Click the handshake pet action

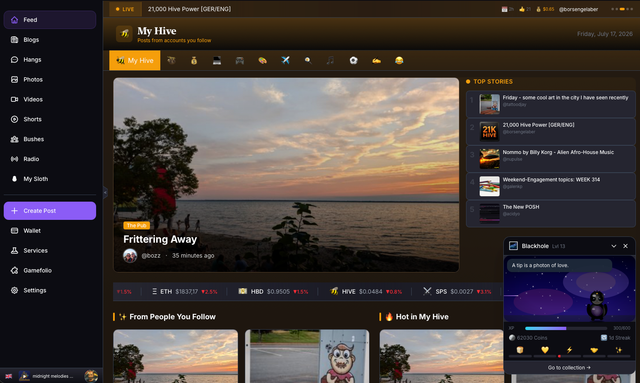pyautogui.click(x=594, y=350)
